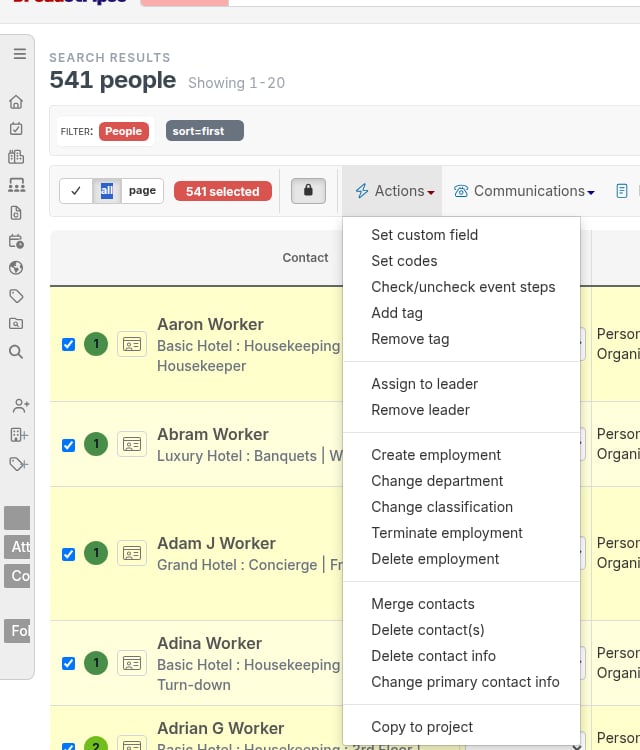This screenshot has width=640, height=750.
Task: Select the 'all' selection toggle
Action: tap(107, 191)
